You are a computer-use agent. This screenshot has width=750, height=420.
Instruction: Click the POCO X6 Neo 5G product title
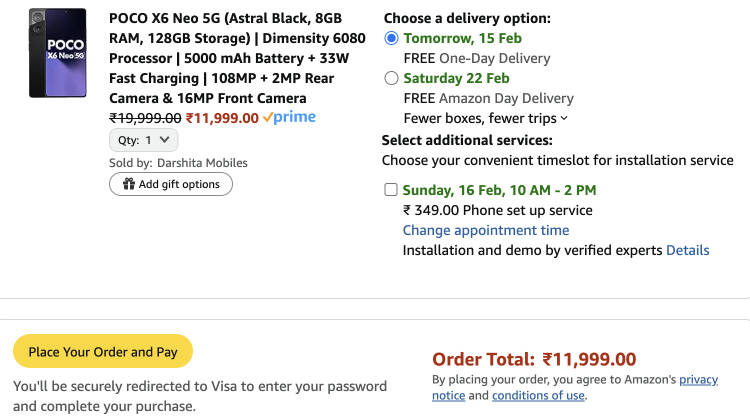click(228, 58)
